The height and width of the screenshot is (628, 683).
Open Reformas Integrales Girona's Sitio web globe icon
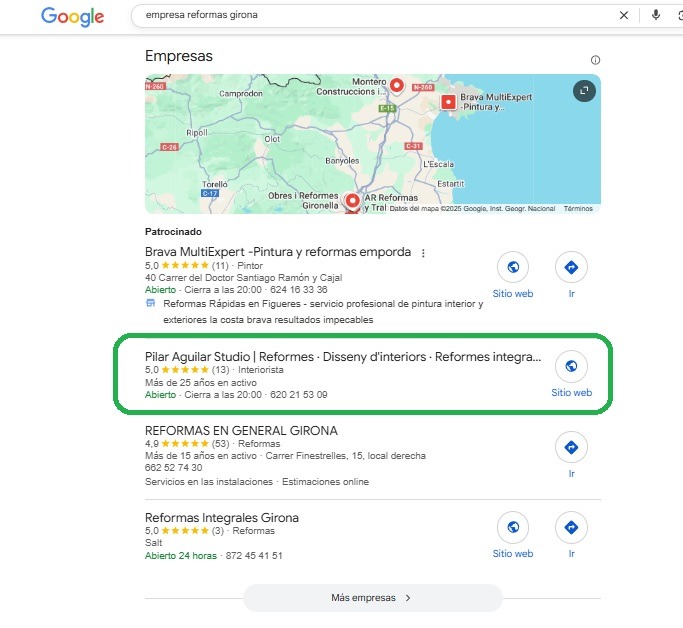(x=513, y=527)
